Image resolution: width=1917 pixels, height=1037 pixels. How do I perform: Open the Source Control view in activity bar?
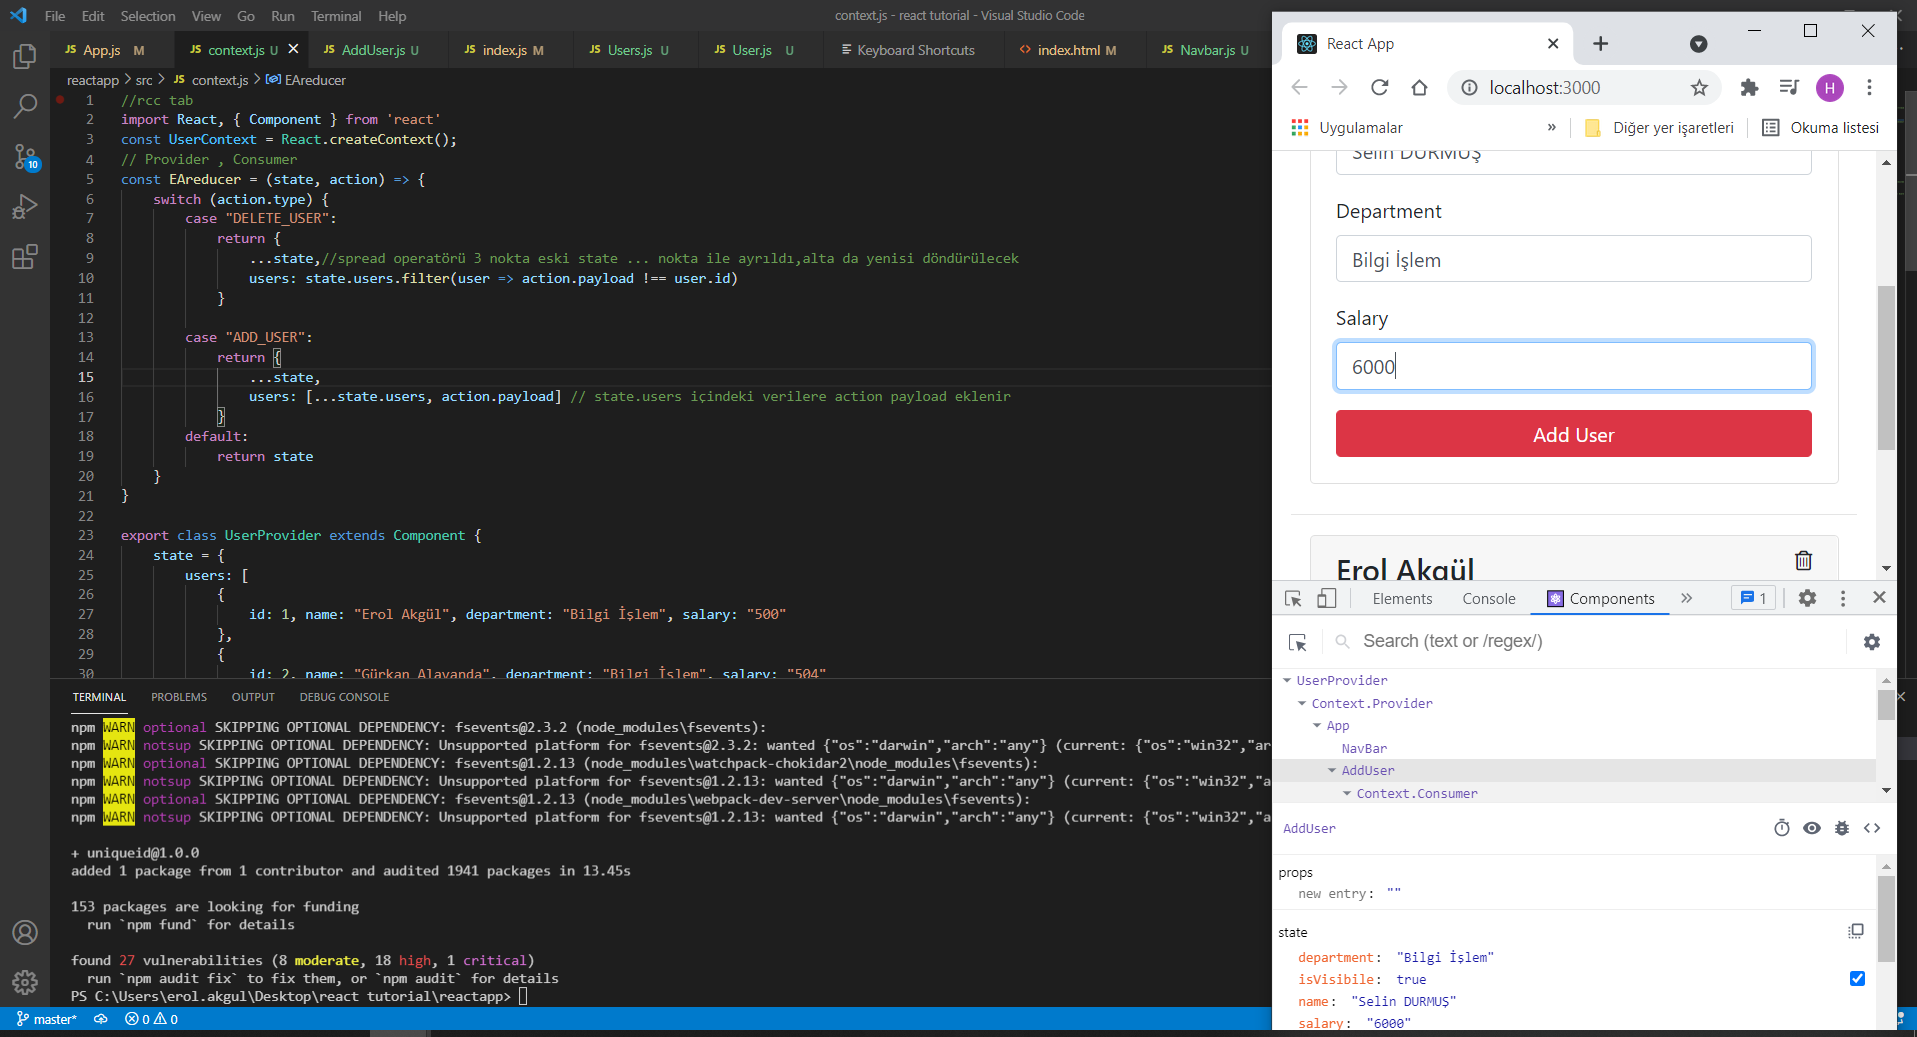tap(25, 156)
